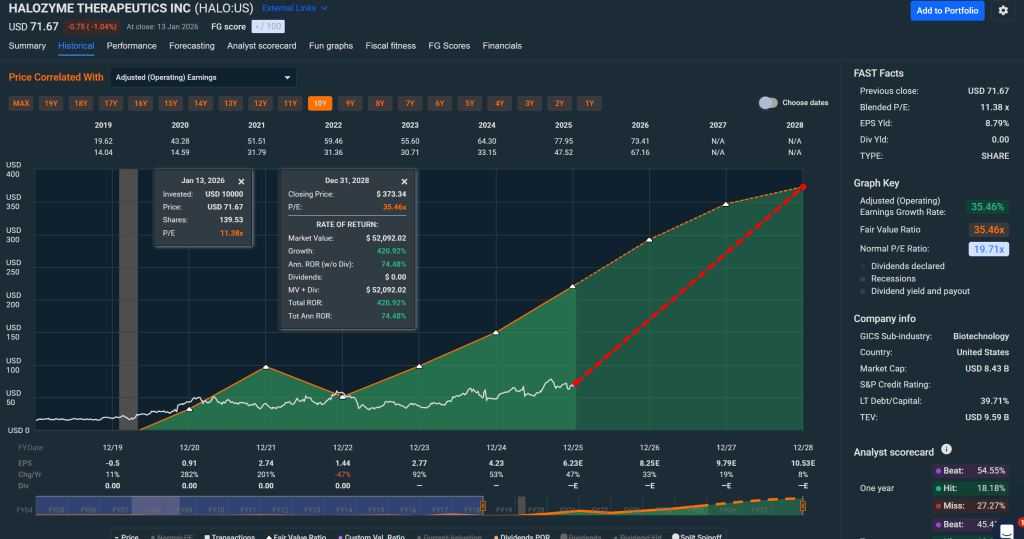Click the Biotechnology sub-industry value
This screenshot has height=539, width=1024.
(x=981, y=336)
